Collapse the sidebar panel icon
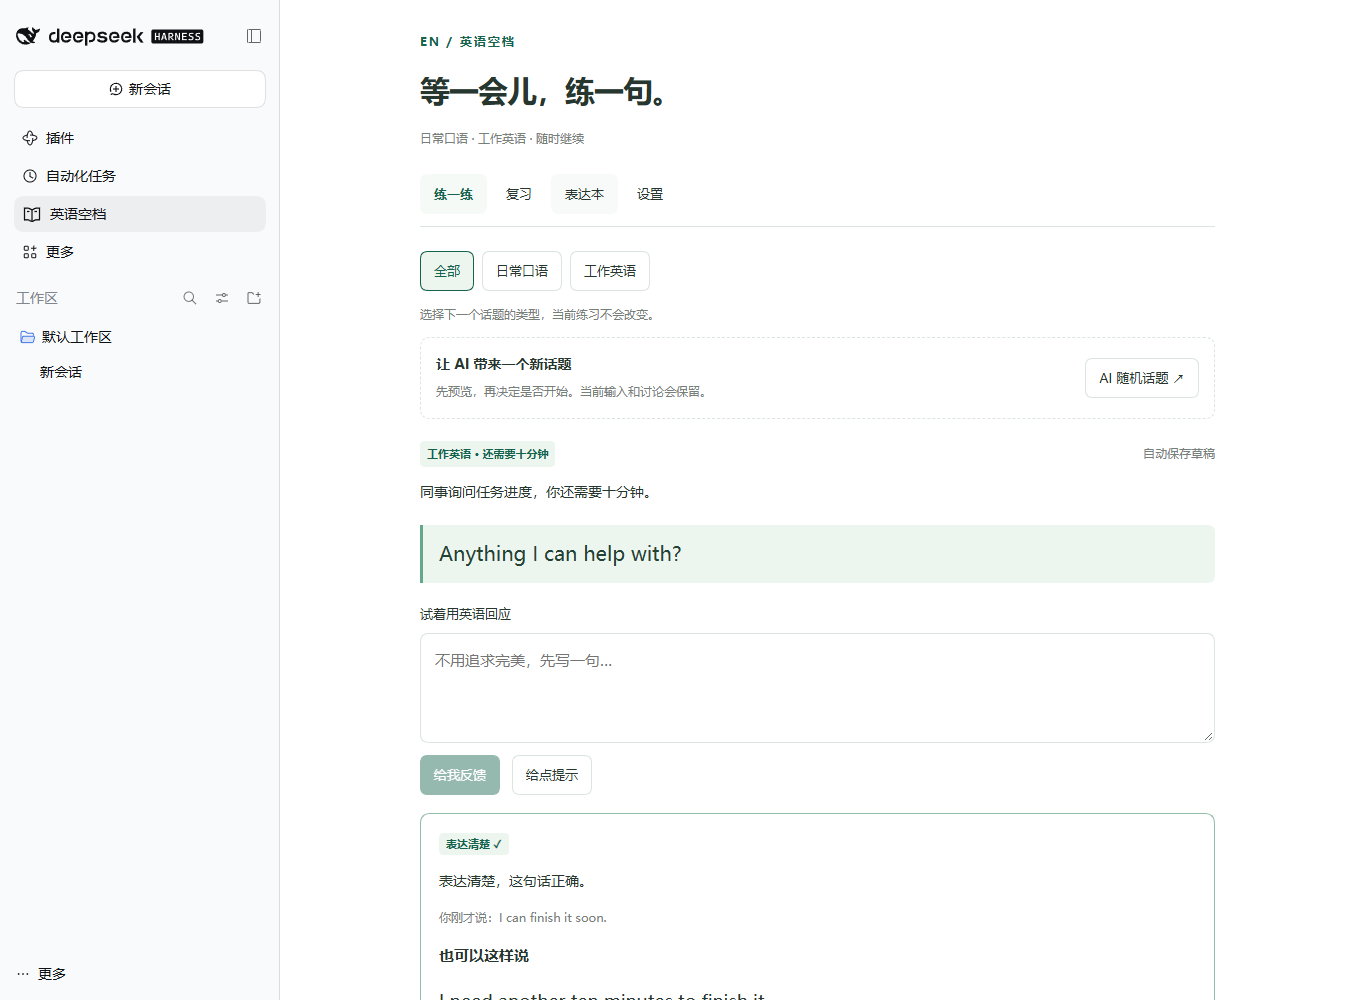 [254, 36]
